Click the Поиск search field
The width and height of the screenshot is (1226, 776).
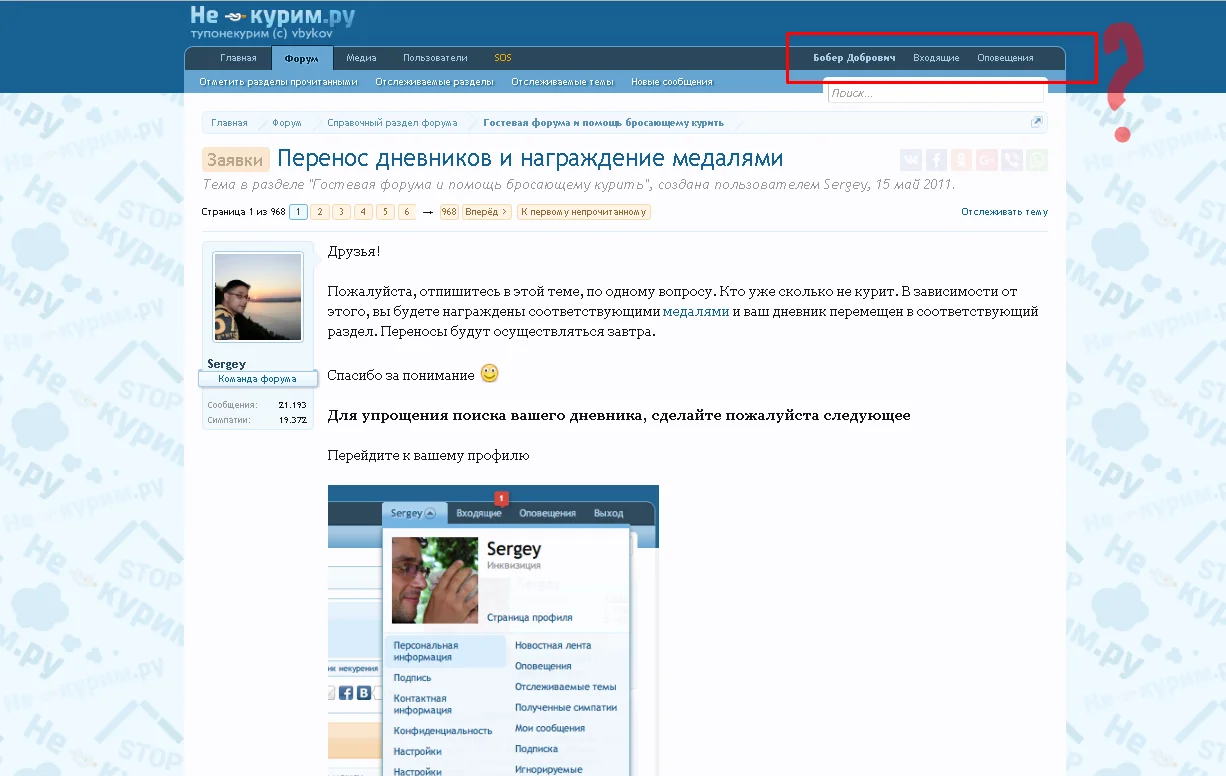[x=935, y=92]
